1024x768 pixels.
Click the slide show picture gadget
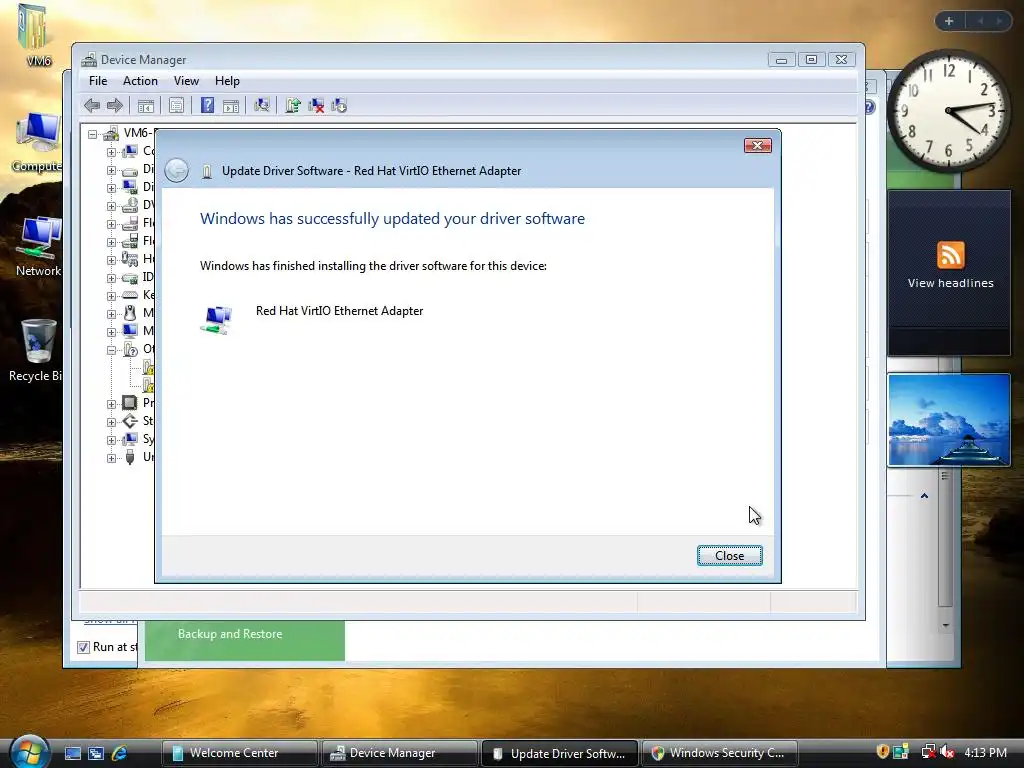coord(949,420)
